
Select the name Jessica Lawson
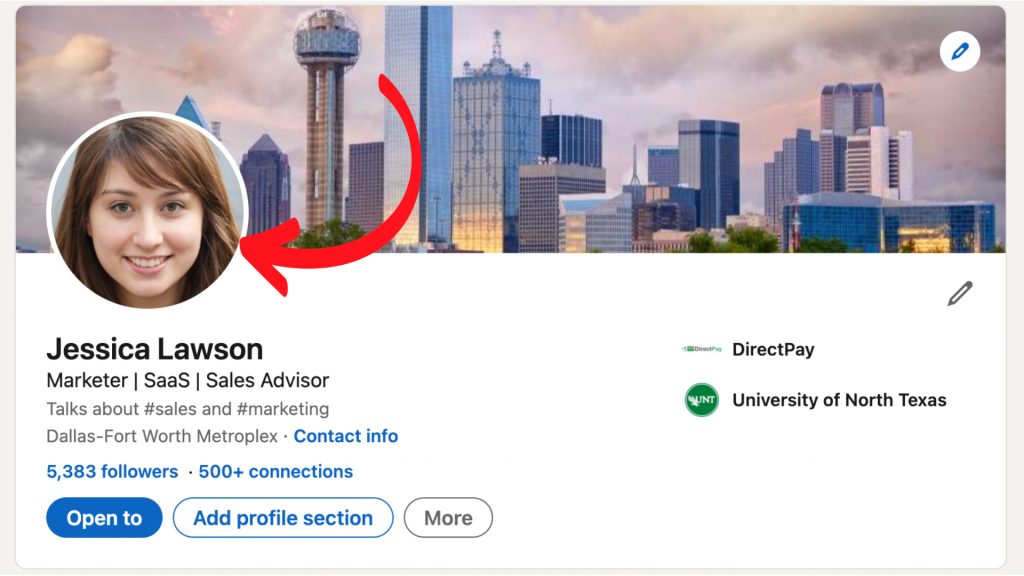click(155, 349)
